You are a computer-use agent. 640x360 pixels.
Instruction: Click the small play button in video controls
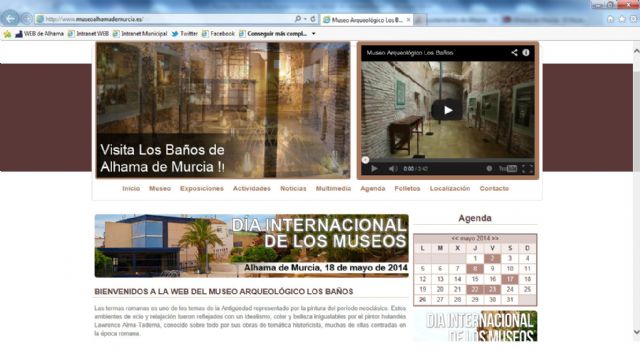(374, 169)
